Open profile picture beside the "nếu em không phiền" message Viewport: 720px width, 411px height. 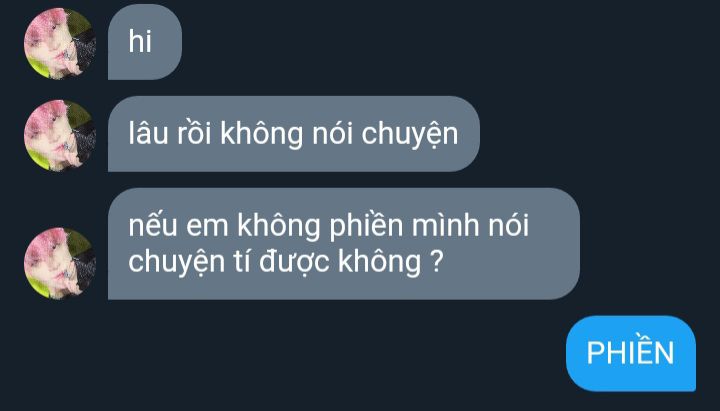(x=60, y=263)
